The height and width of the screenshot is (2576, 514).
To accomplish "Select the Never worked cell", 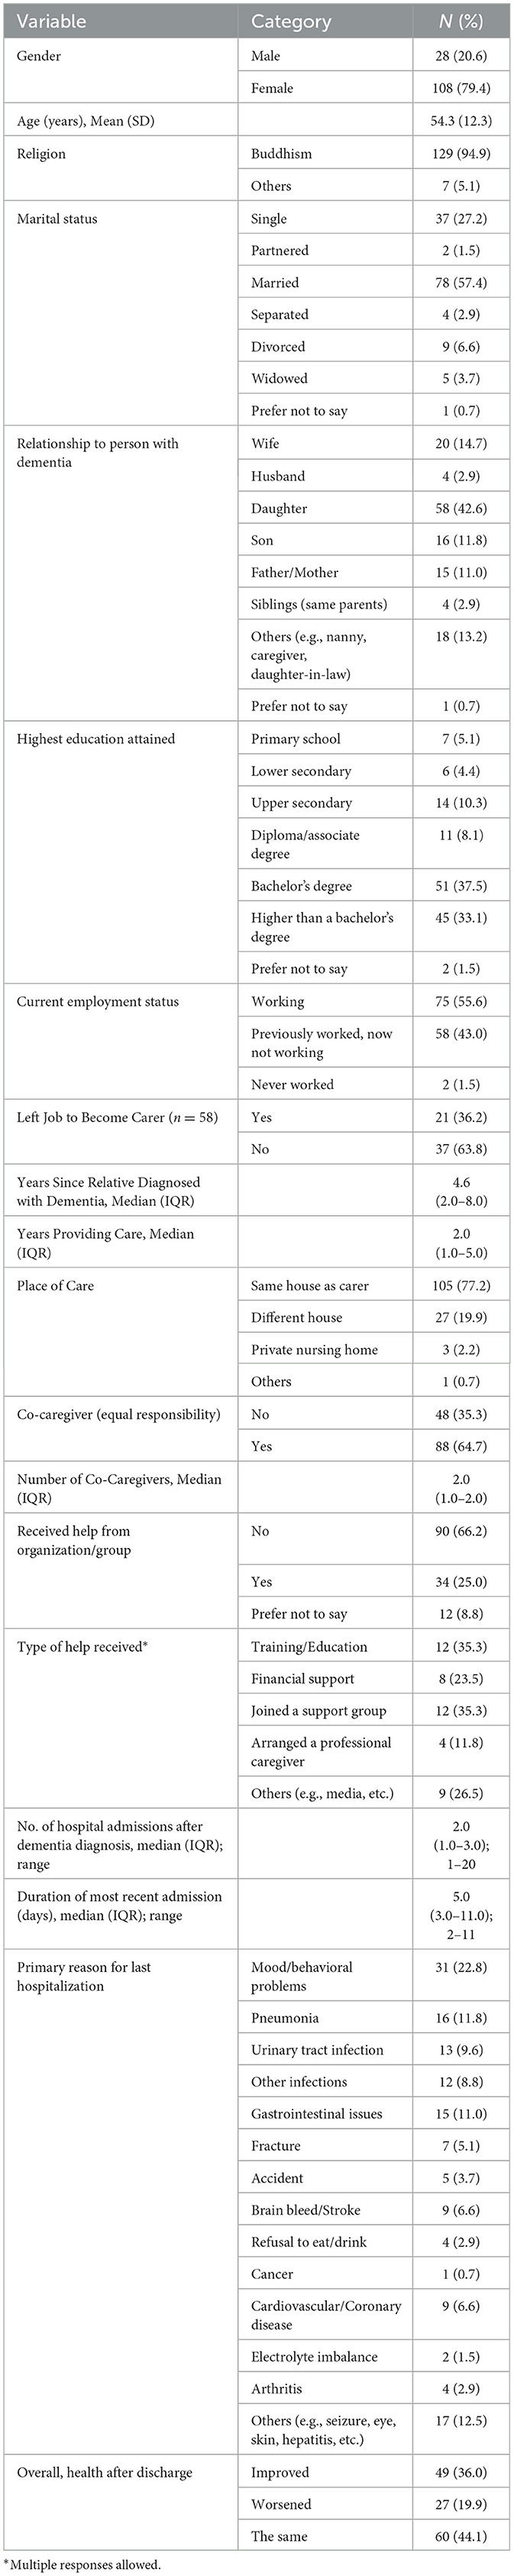I will [x=292, y=1084].
